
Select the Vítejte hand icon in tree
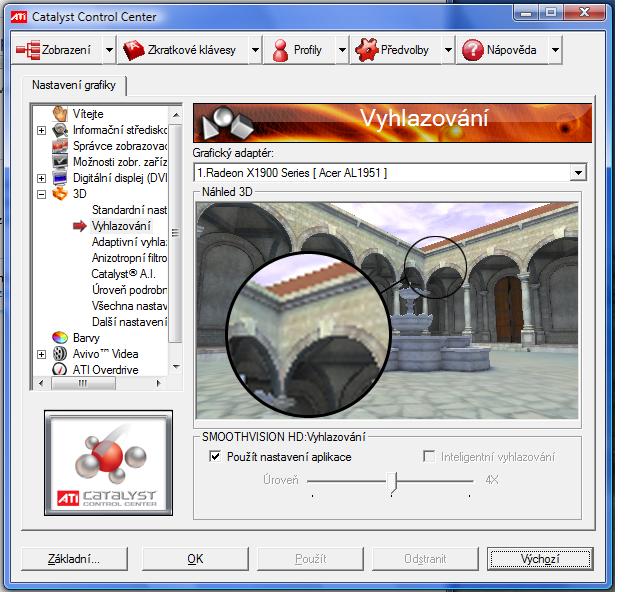60,114
